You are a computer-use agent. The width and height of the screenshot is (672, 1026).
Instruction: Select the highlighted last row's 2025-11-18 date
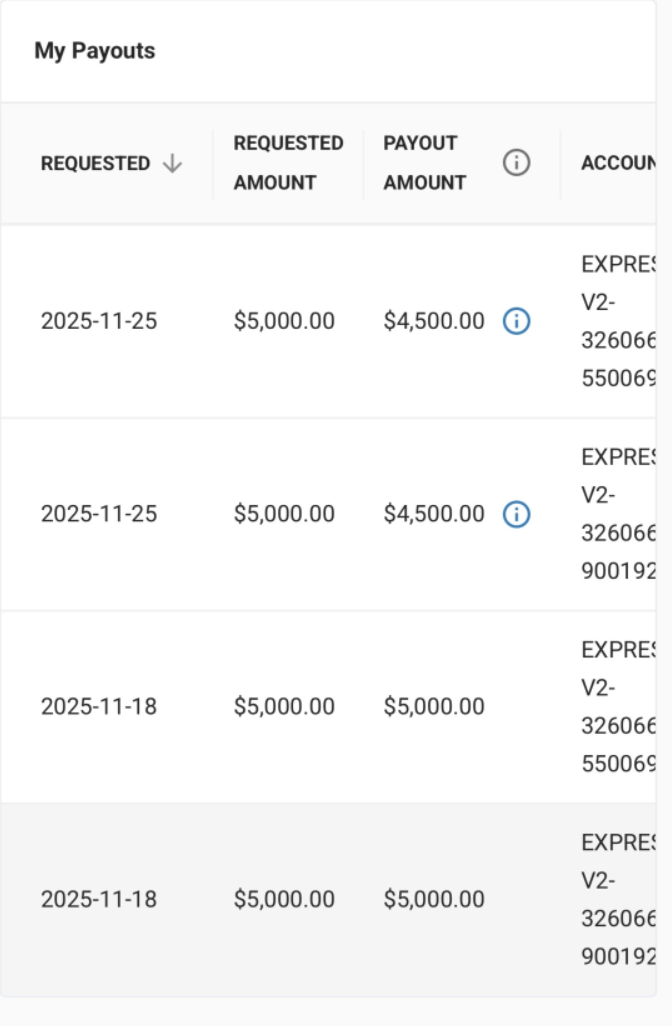pyautogui.click(x=99, y=899)
